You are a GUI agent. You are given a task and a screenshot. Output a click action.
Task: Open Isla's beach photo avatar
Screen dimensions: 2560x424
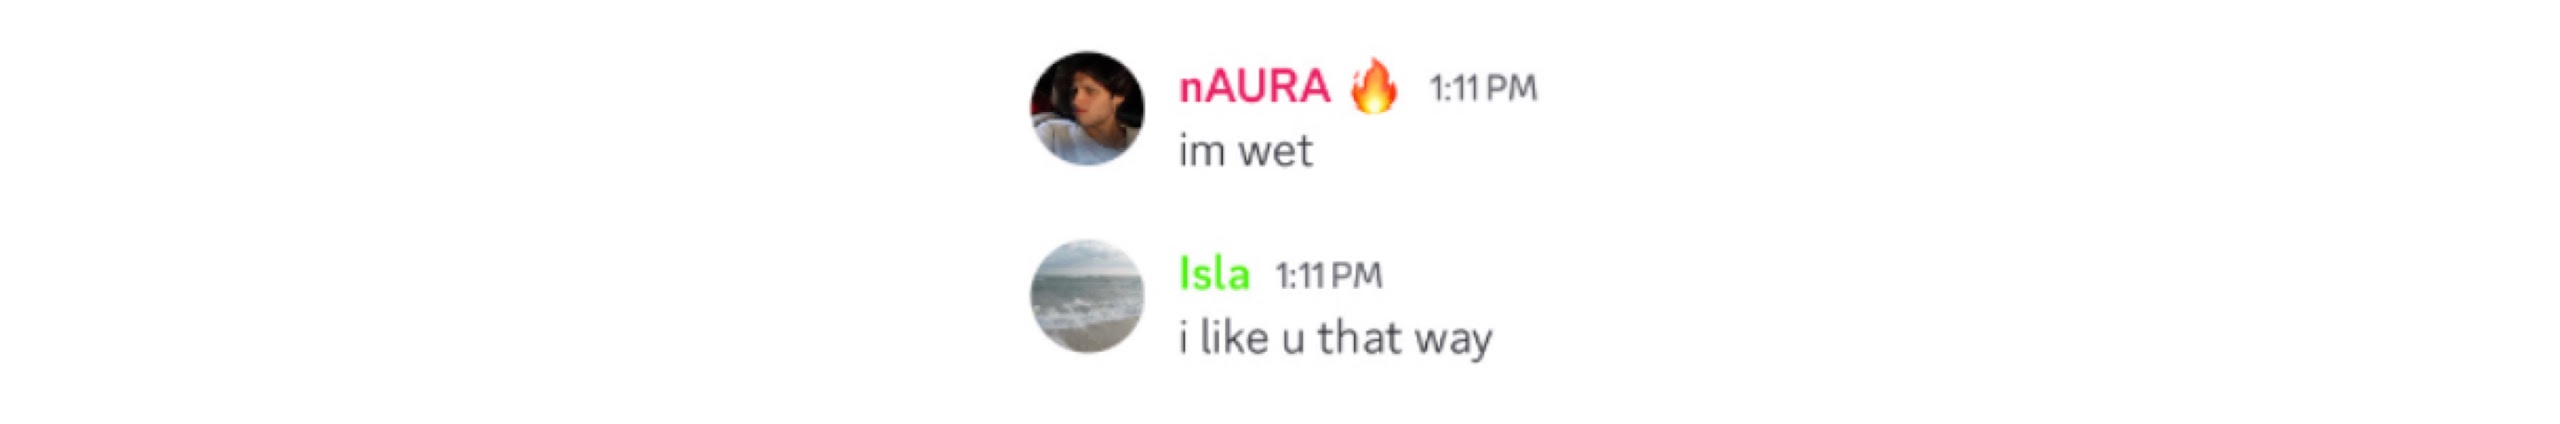pyautogui.click(x=1087, y=295)
